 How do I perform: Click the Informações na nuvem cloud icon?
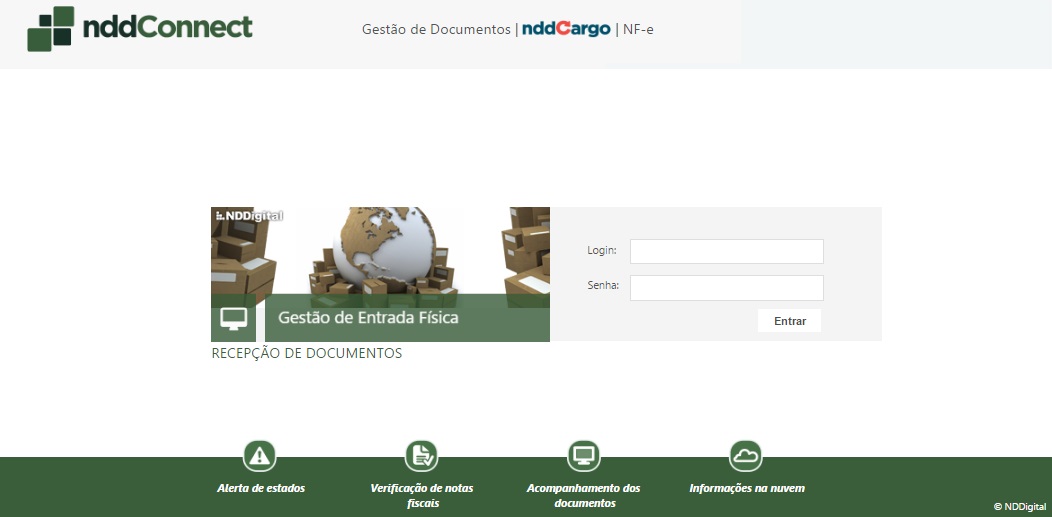click(745, 457)
